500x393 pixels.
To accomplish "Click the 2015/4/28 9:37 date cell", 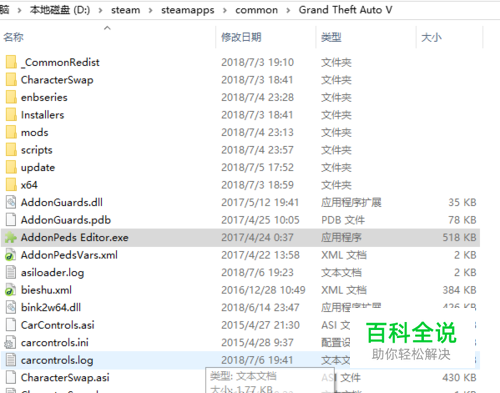I will click(257, 343).
